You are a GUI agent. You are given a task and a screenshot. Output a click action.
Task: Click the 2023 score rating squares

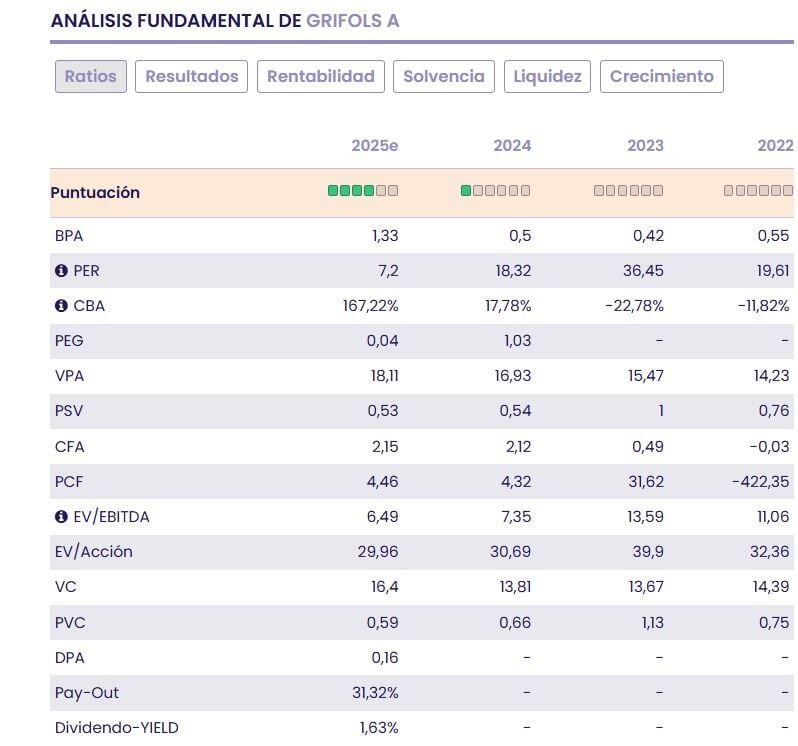(628, 191)
